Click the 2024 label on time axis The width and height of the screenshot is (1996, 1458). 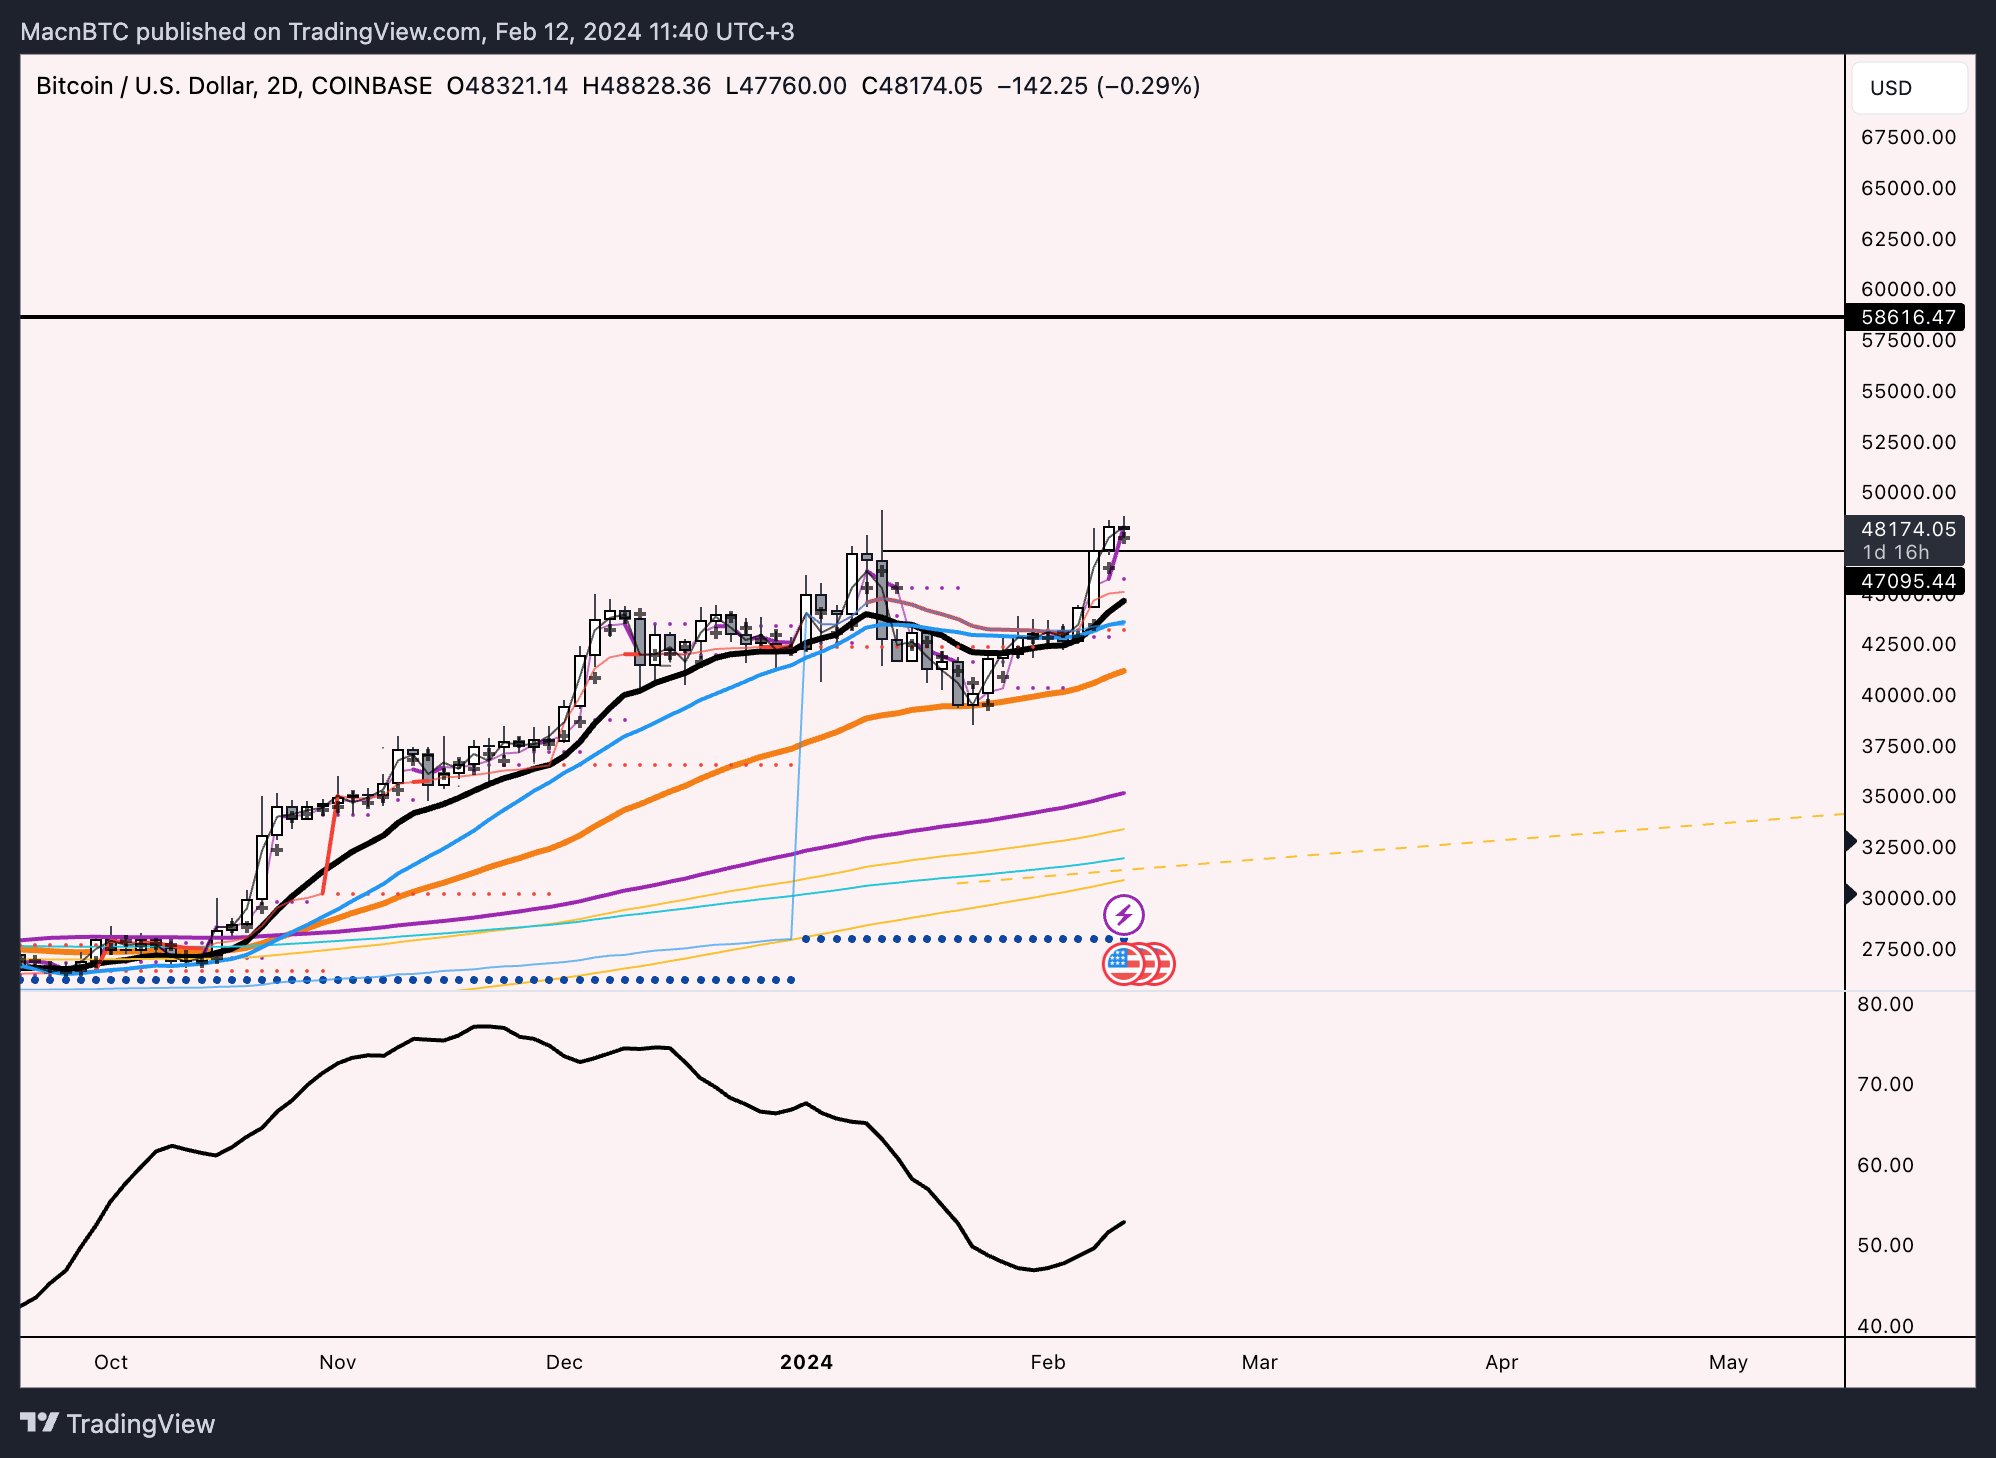(806, 1362)
